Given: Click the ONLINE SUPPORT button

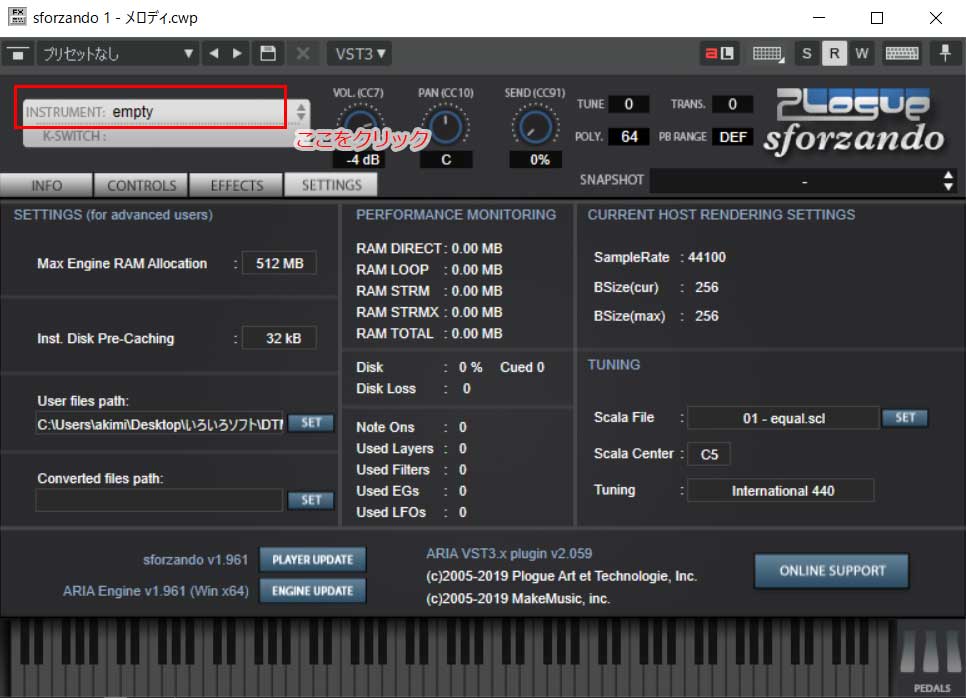Looking at the screenshot, I should pos(831,569).
